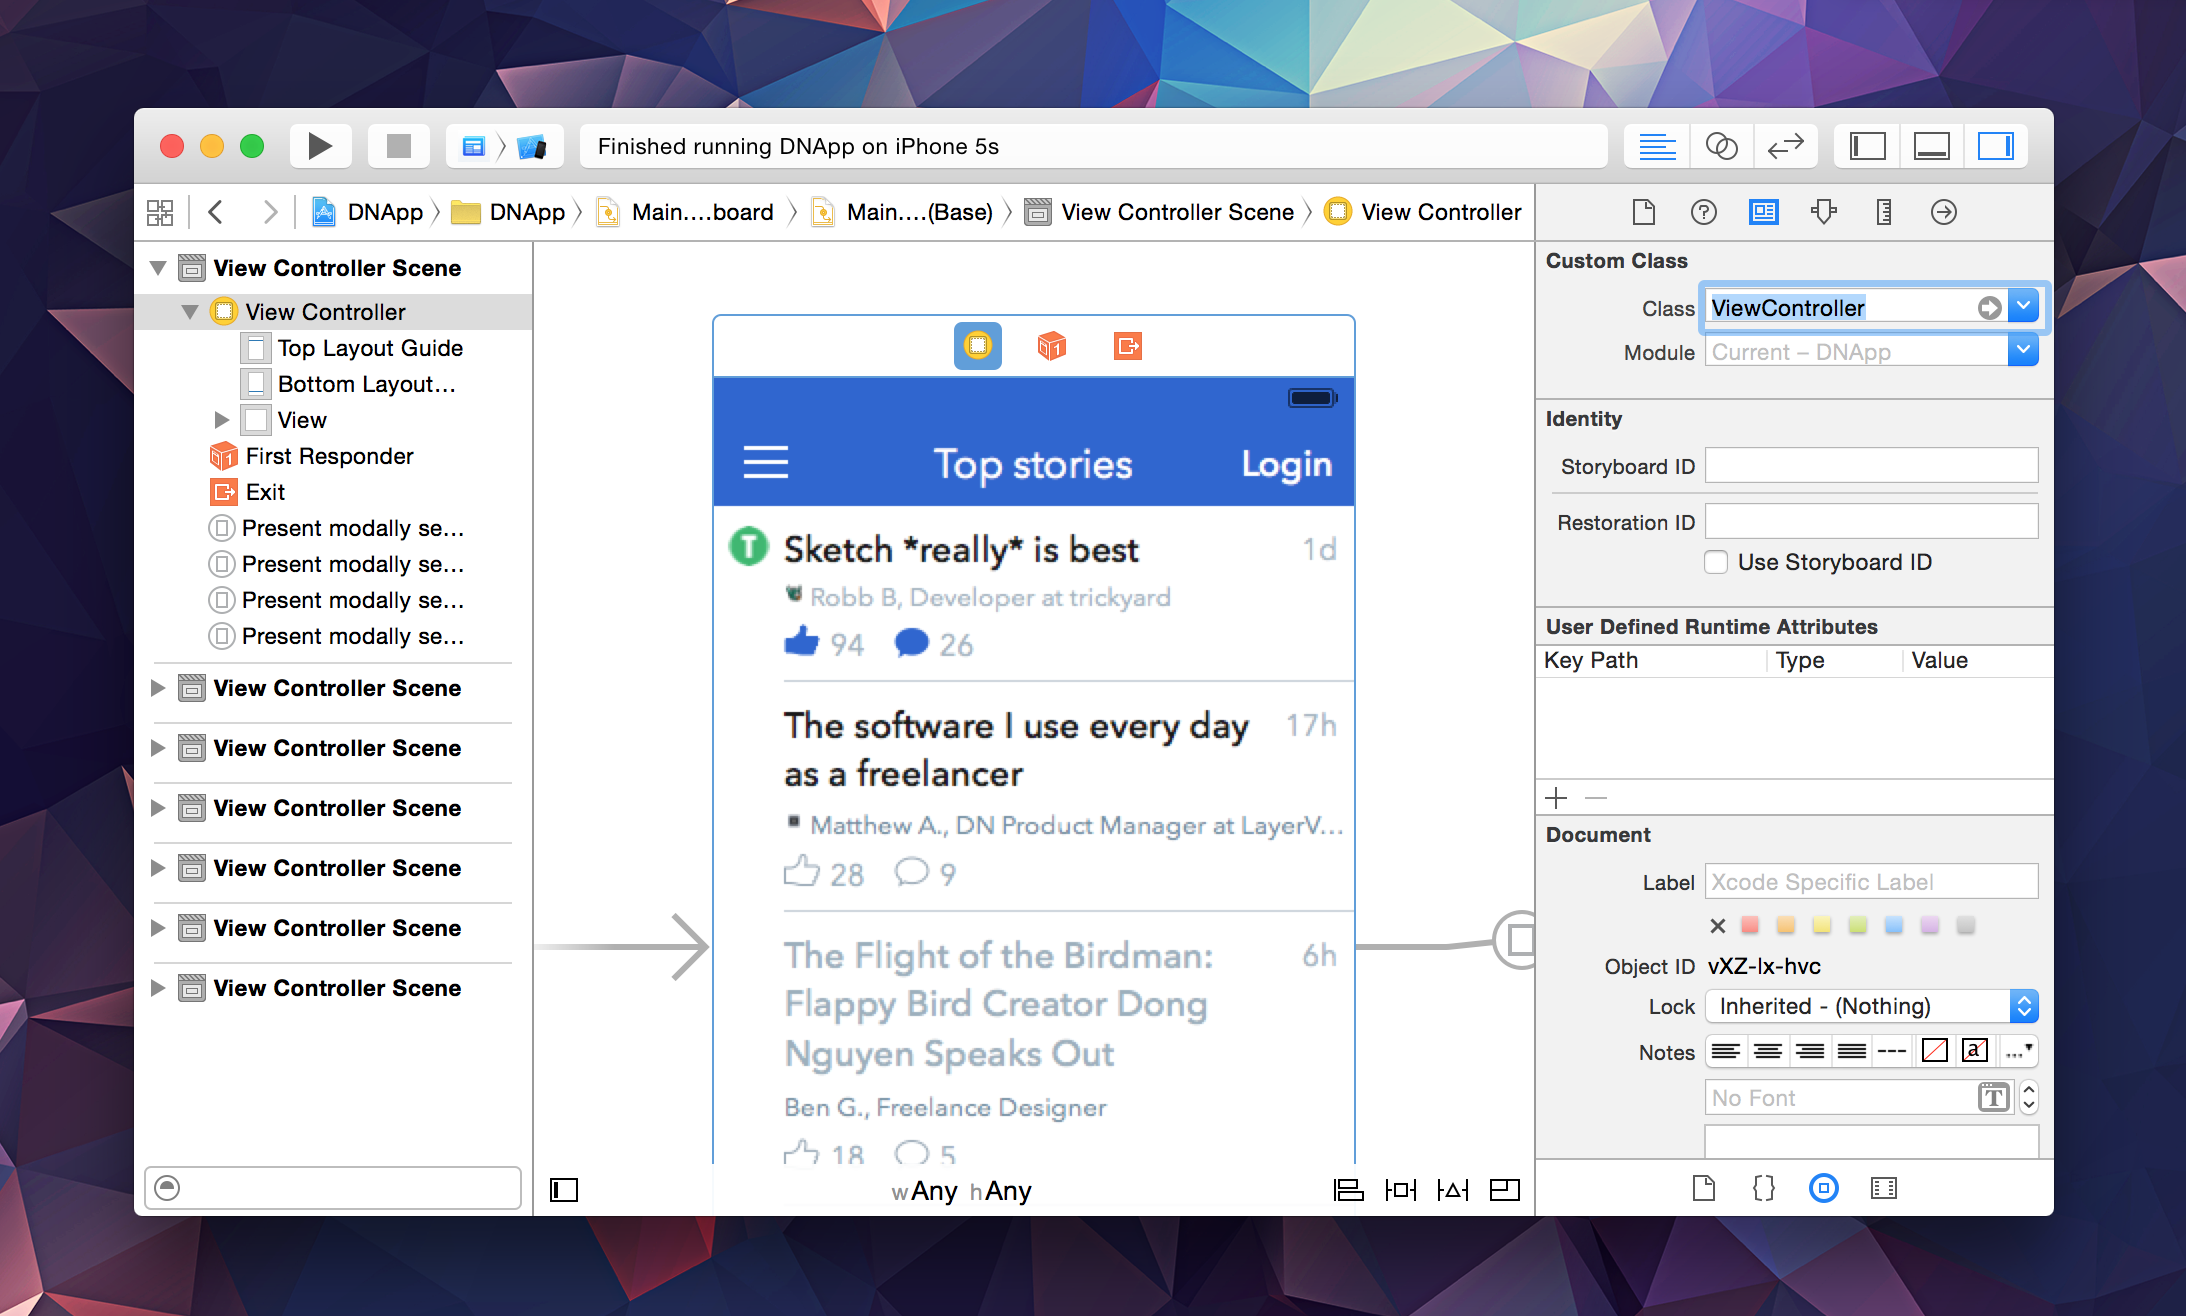Open the Resizing Behavior menu
Screen dimensions: 2186x1316
[x=1504, y=1190]
